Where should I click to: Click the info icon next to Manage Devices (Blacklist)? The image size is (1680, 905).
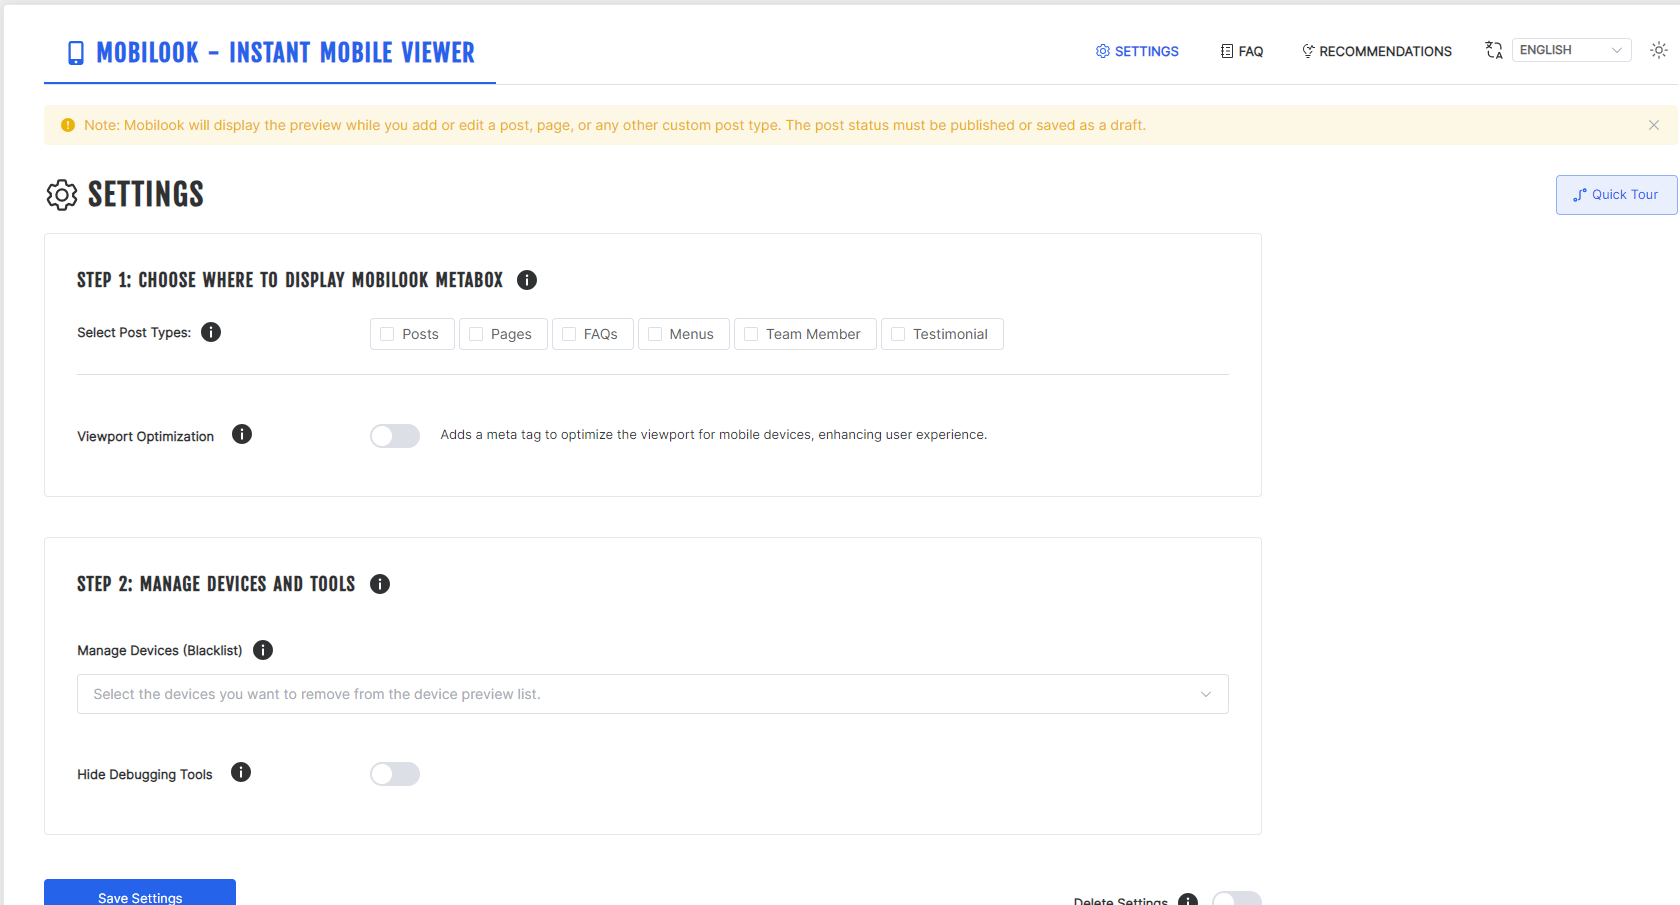pos(263,650)
